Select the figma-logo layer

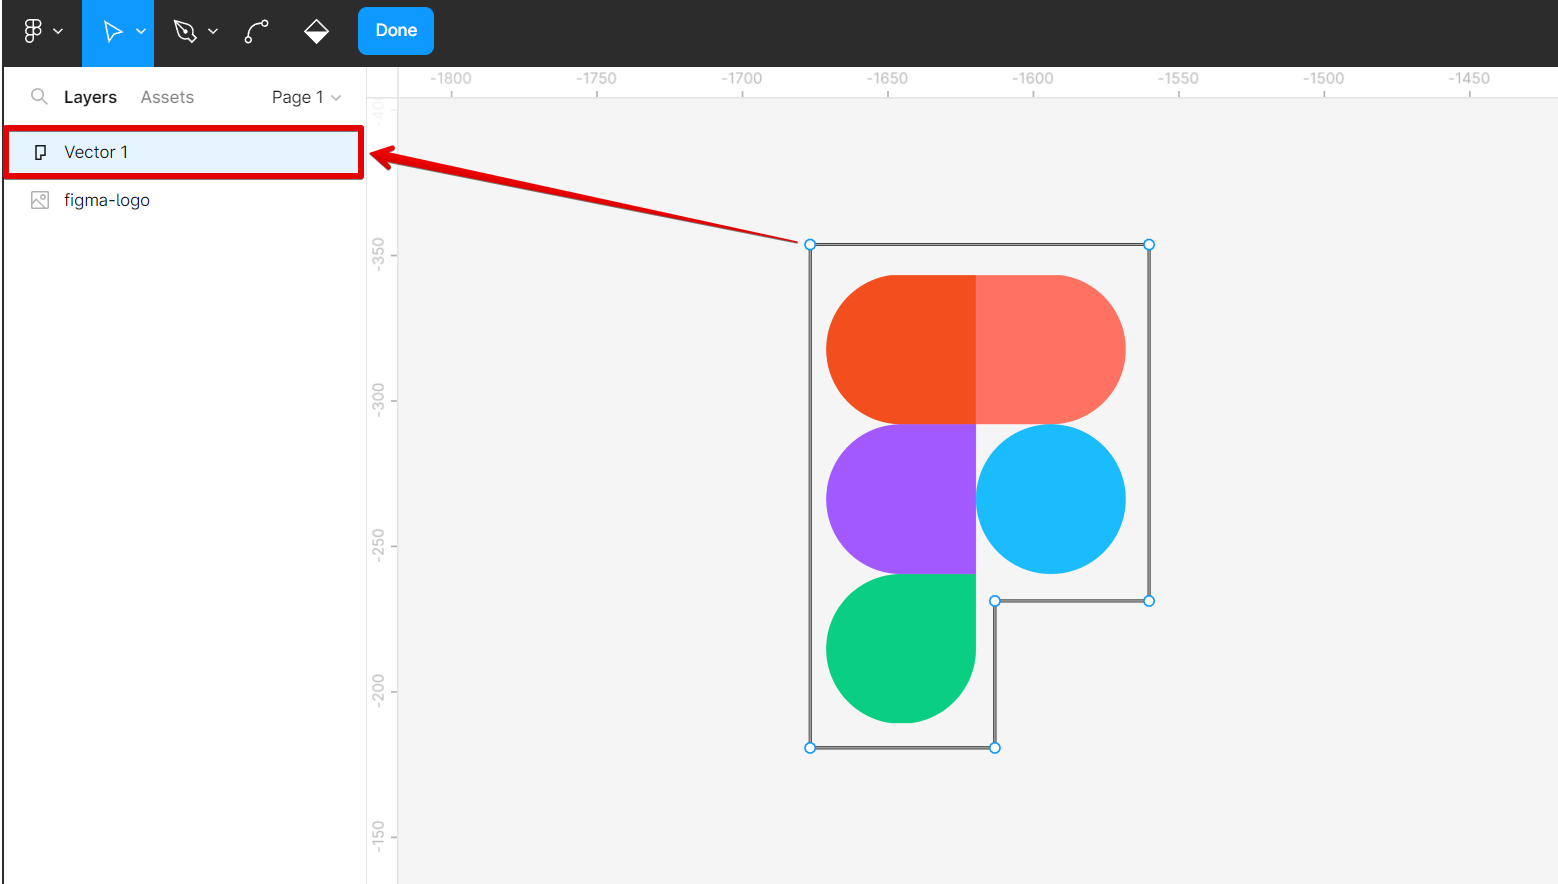pyautogui.click(x=107, y=200)
